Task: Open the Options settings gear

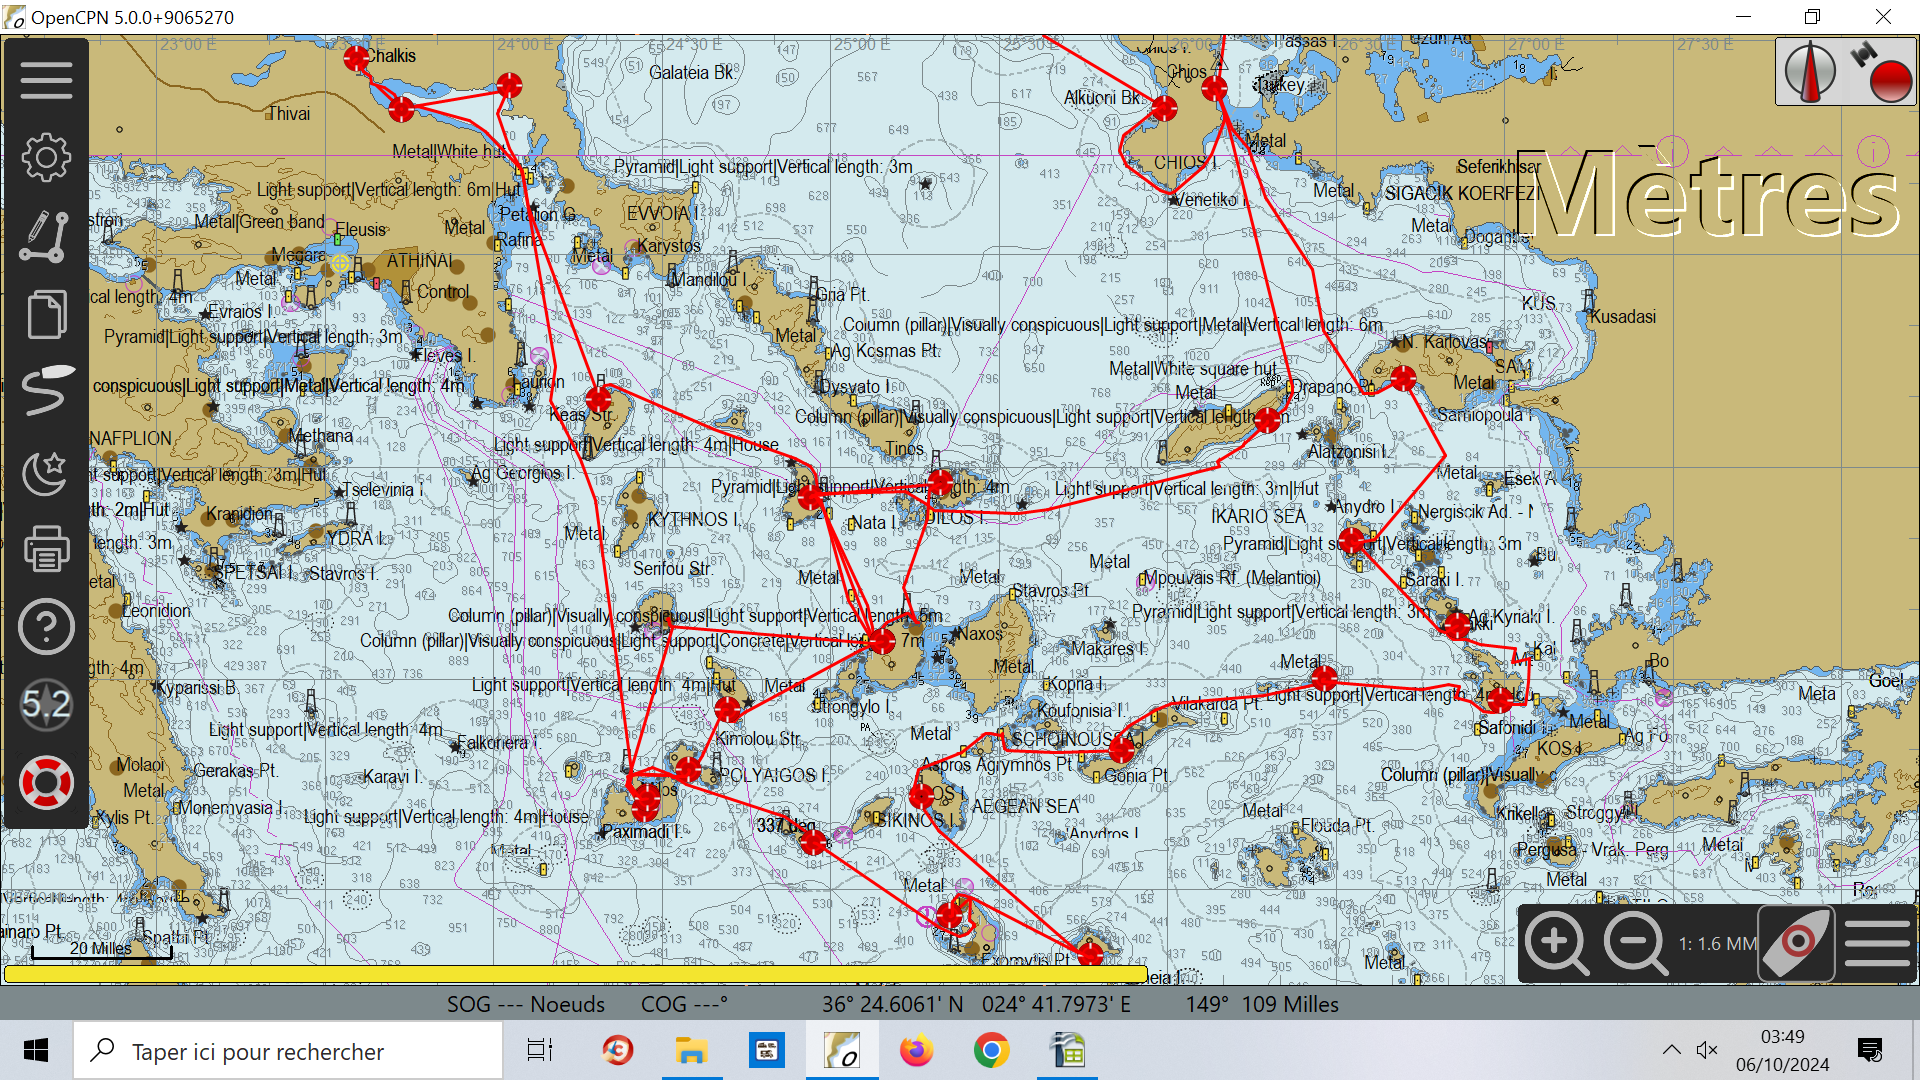Action: click(46, 158)
